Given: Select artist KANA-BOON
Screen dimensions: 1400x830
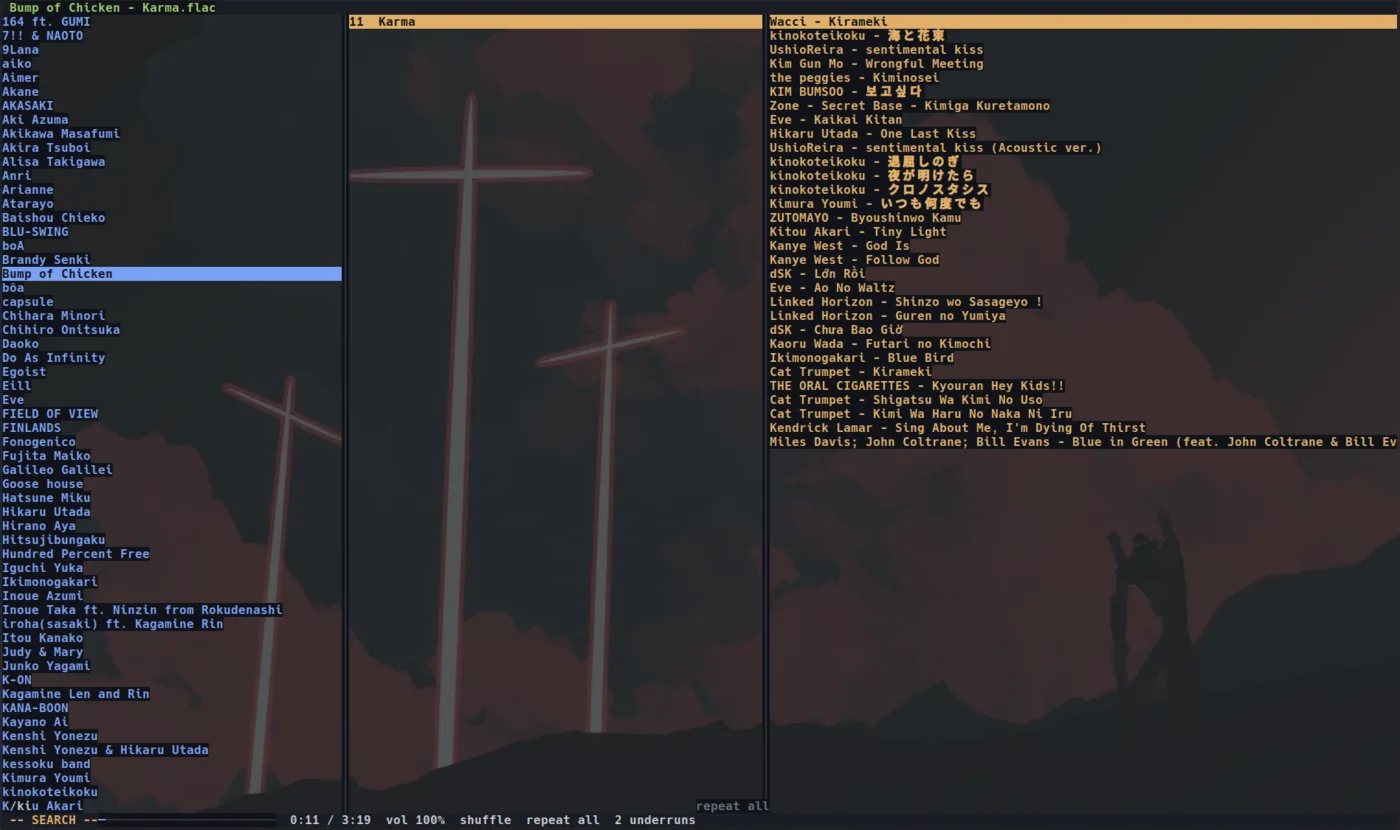Looking at the screenshot, I should (35, 707).
